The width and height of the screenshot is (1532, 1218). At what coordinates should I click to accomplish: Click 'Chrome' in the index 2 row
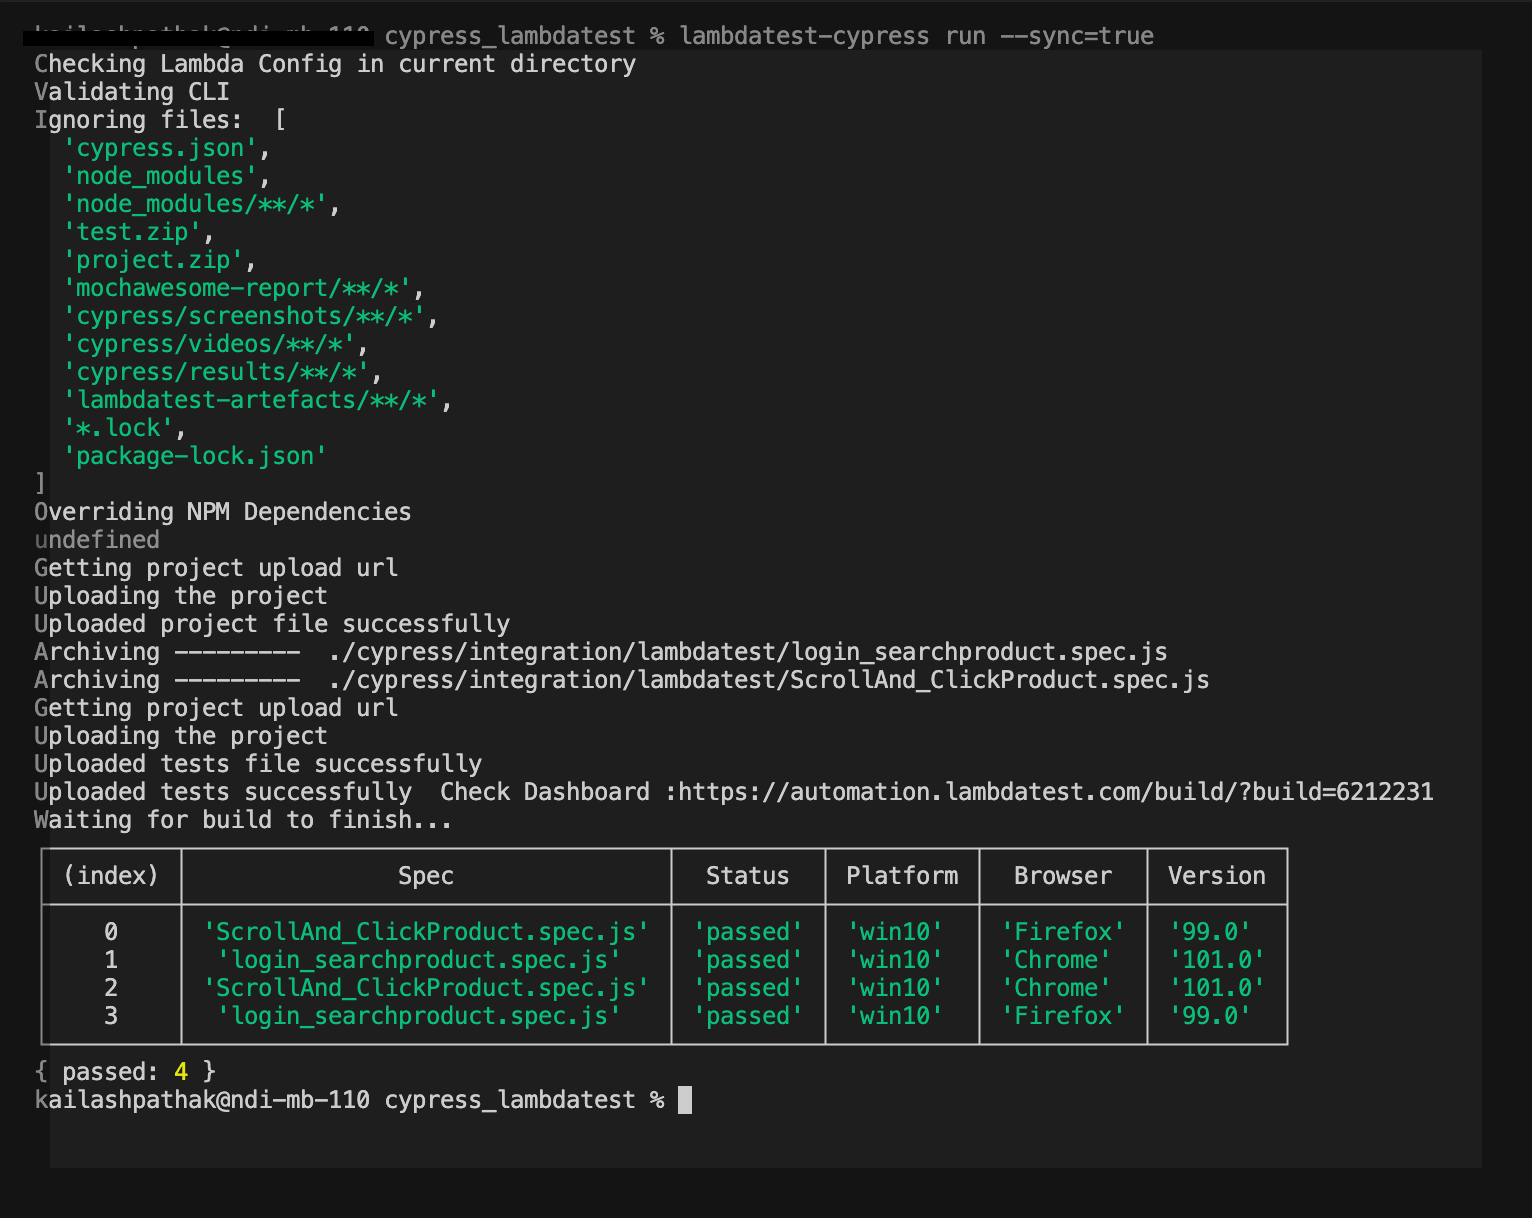1056,988
